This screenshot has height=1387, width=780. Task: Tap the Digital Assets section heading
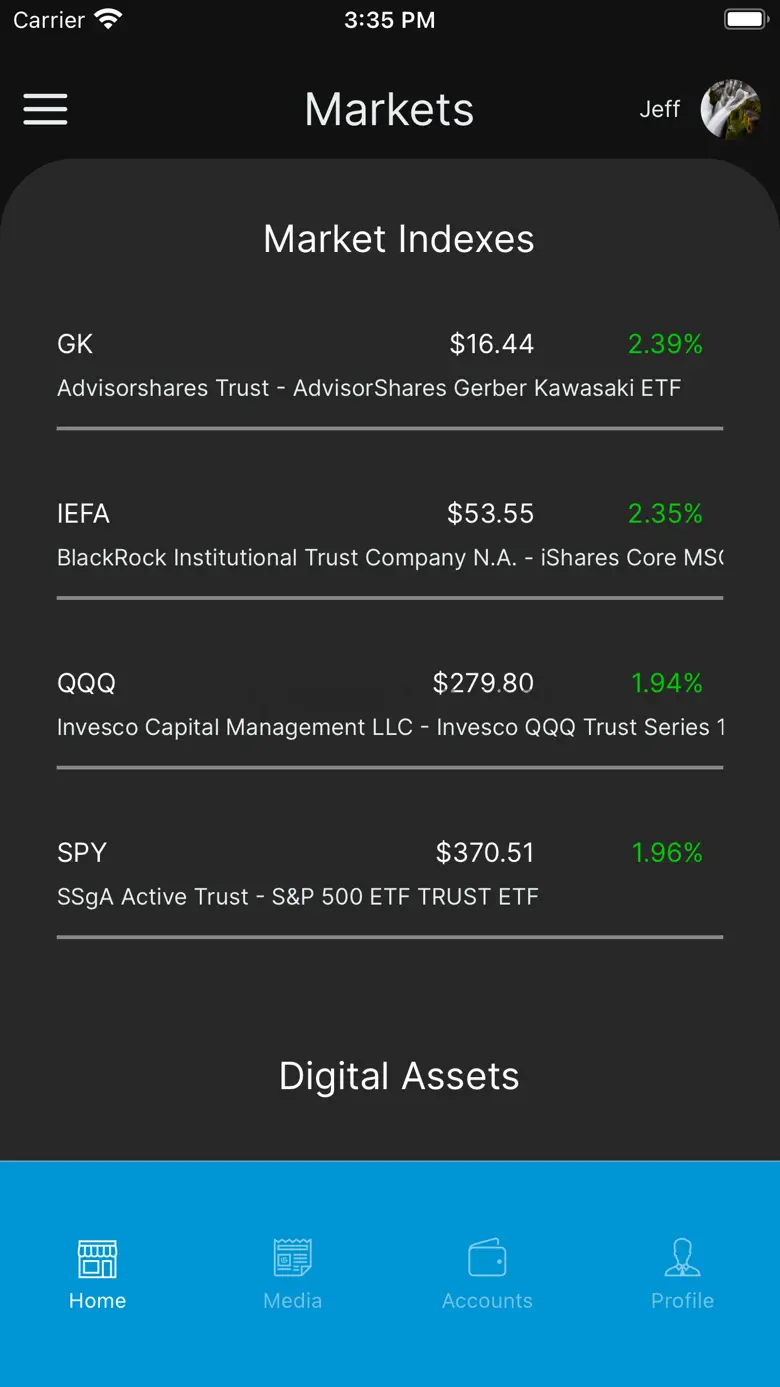coord(399,1076)
